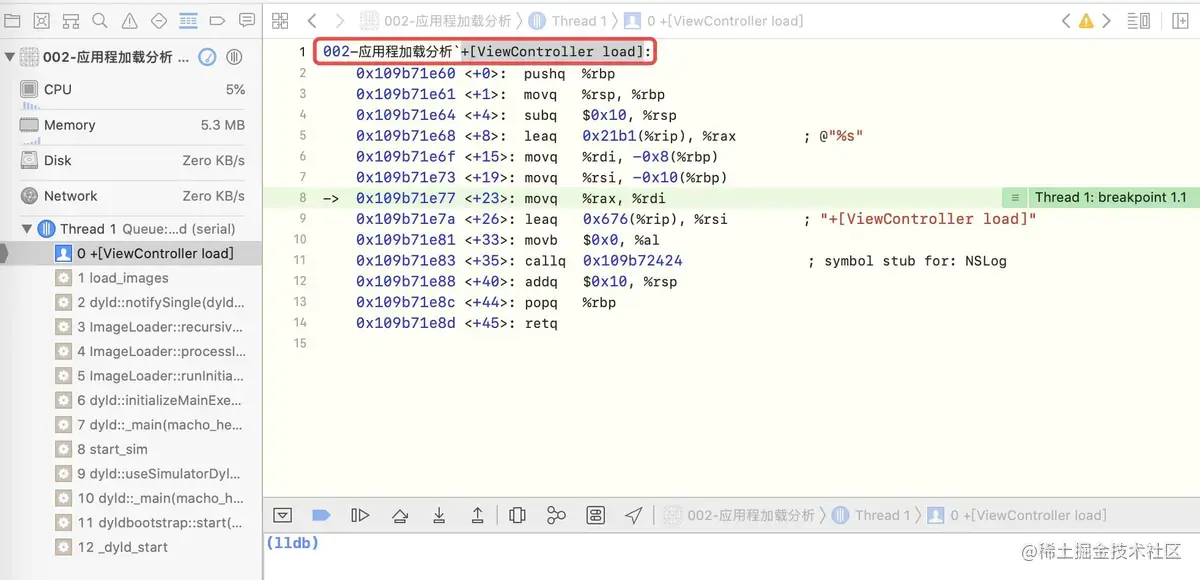Viewport: 1200px width, 580px height.
Task: Open project segment in debug bar path
Action: click(740, 515)
